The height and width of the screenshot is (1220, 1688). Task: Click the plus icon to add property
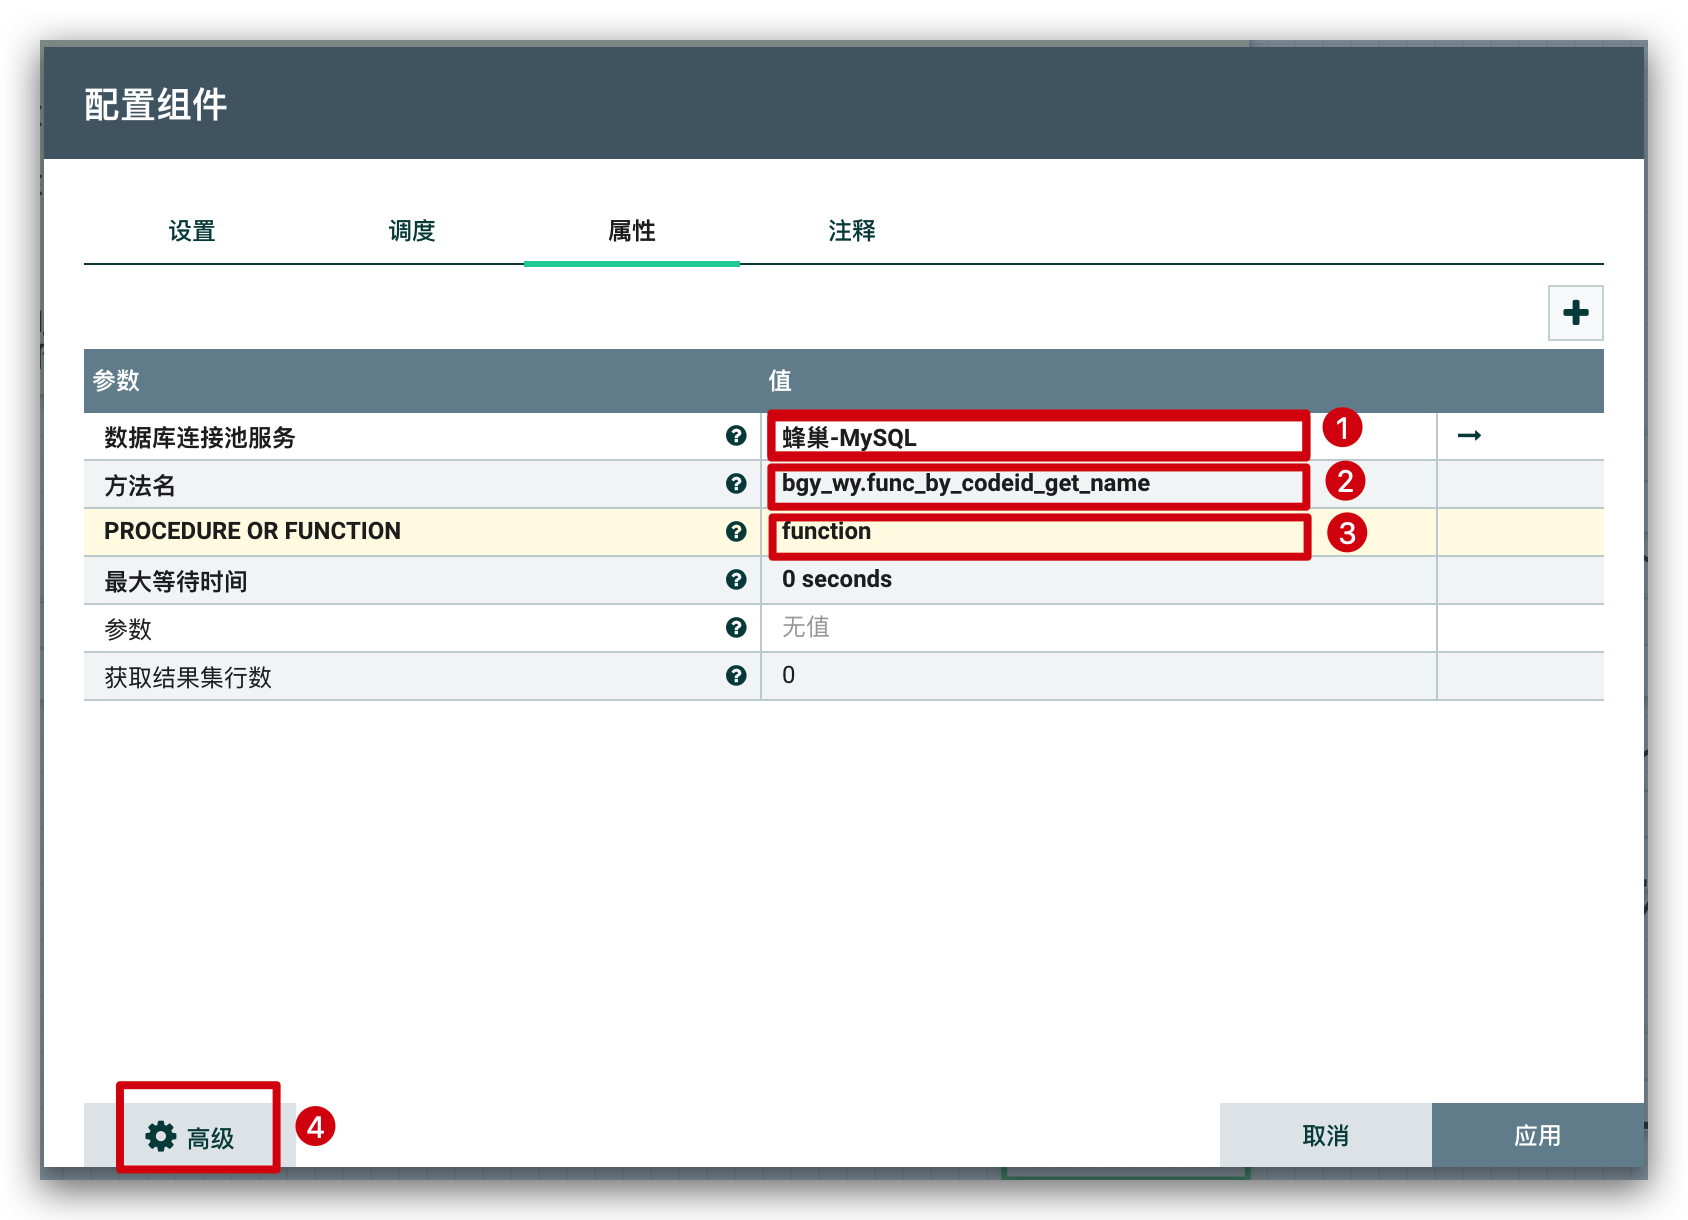tap(1575, 313)
